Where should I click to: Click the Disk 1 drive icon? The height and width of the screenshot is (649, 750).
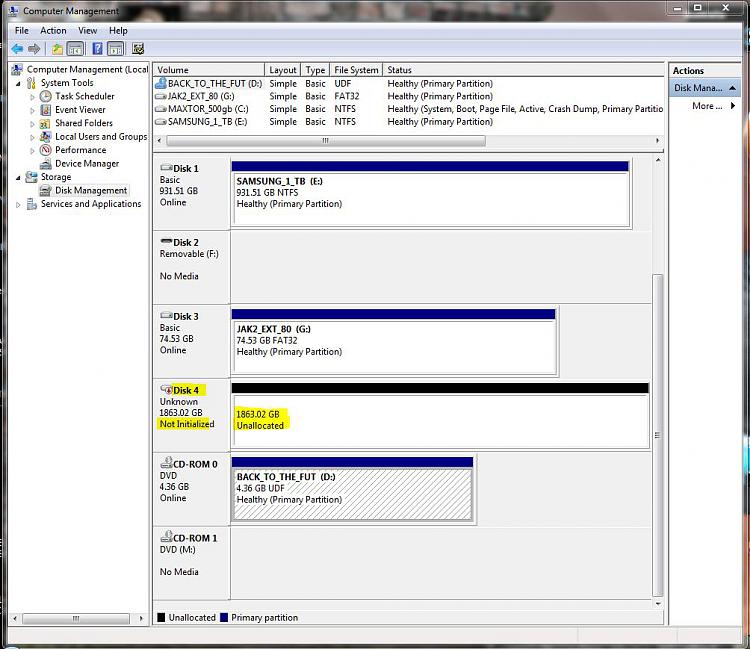click(x=166, y=168)
